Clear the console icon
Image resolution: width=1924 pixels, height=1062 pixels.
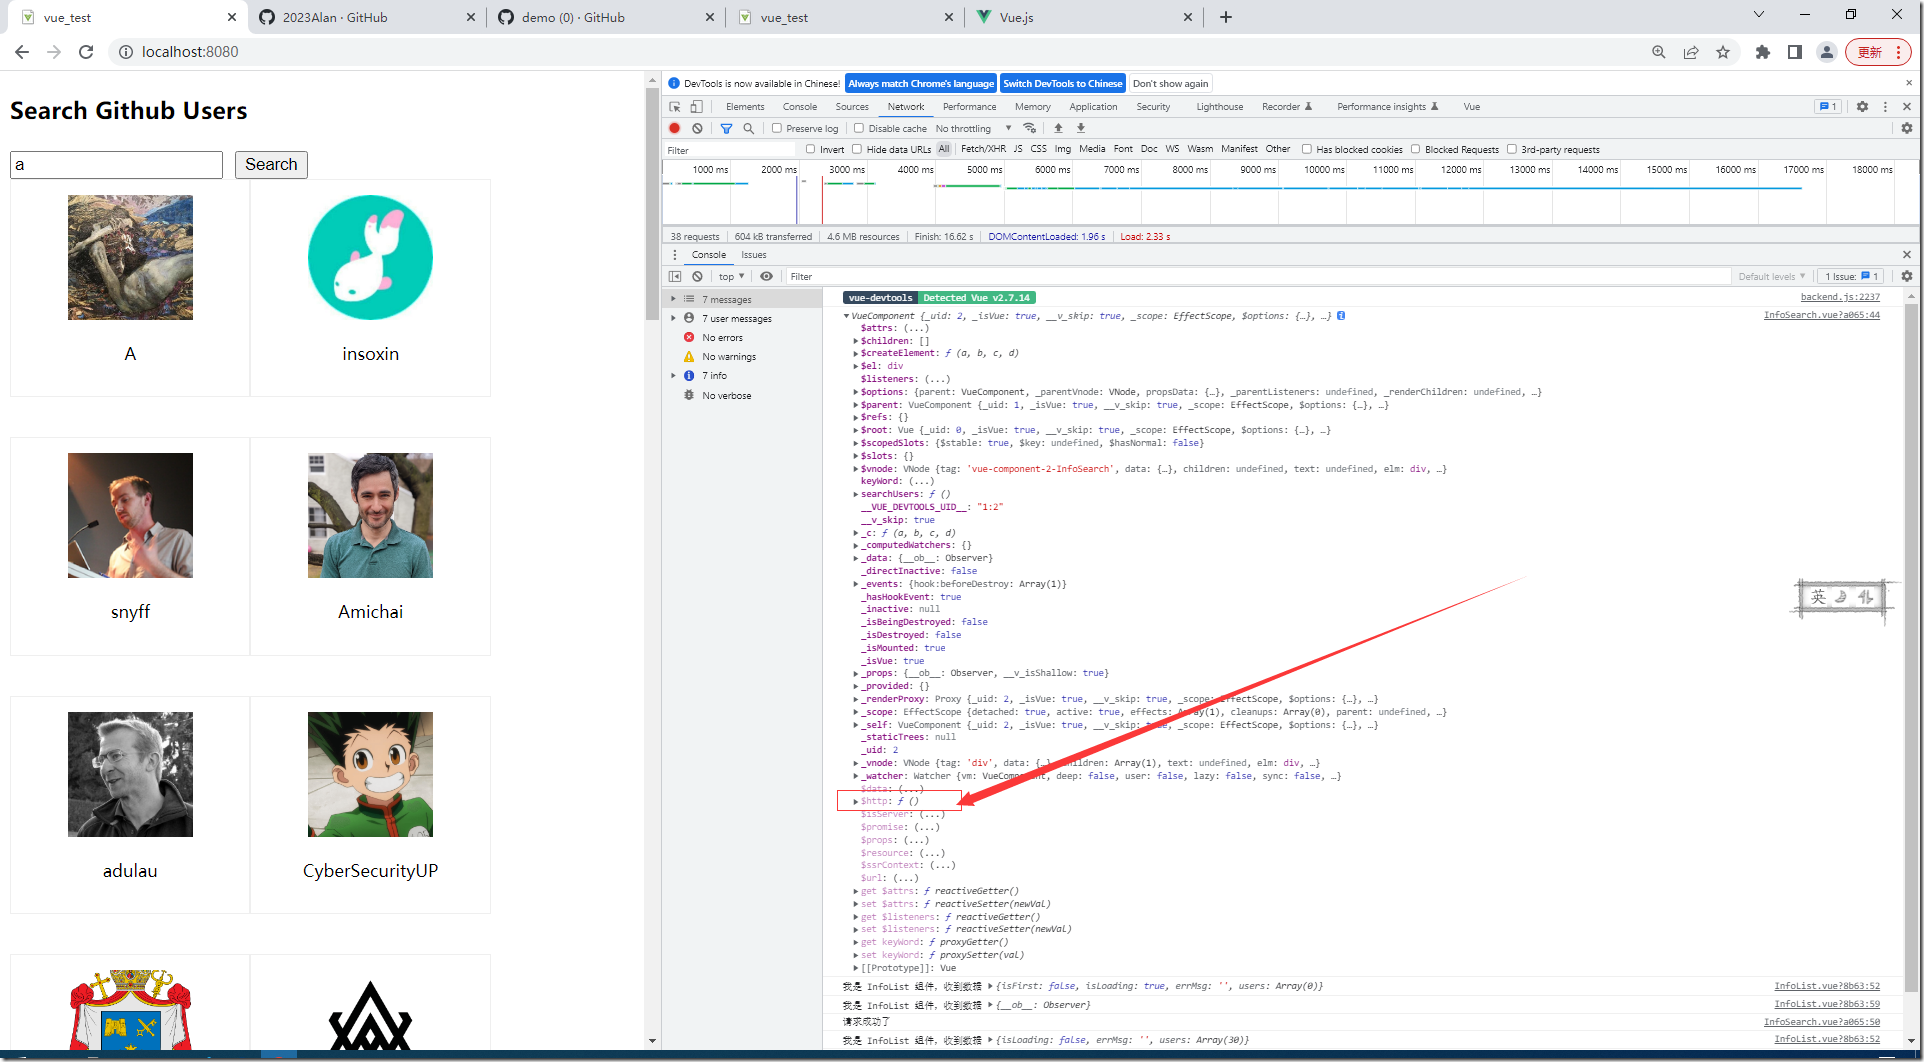click(697, 276)
